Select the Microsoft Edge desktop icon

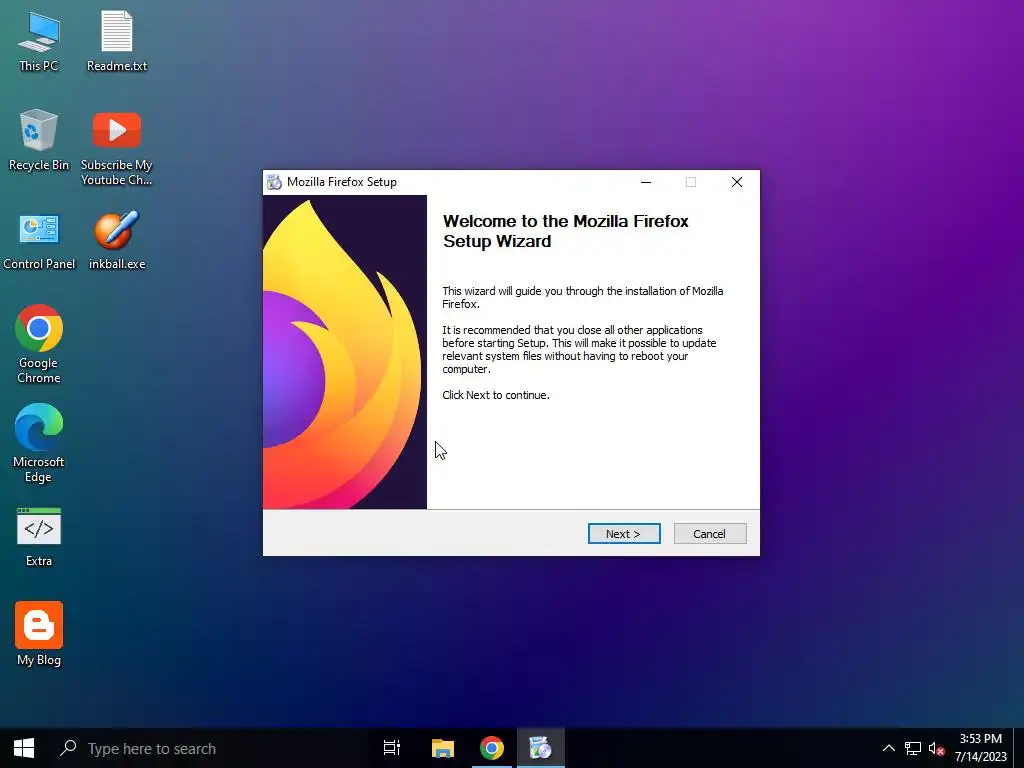(39, 443)
